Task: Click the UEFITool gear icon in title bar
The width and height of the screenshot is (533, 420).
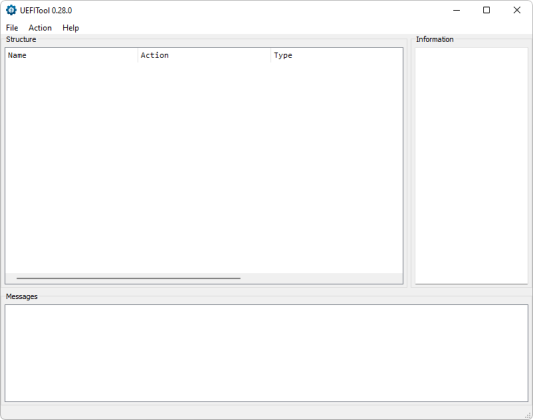Action: (x=11, y=10)
